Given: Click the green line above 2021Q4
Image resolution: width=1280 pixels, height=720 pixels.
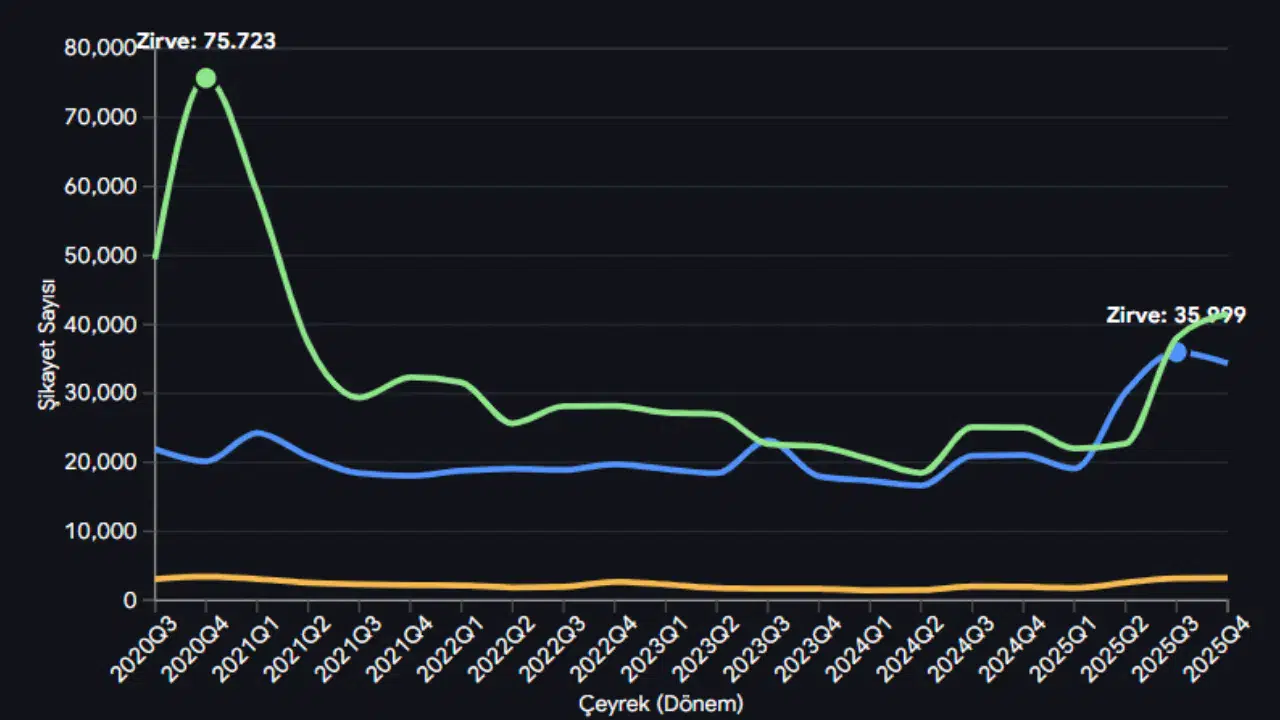Looking at the screenshot, I should click(x=410, y=377).
